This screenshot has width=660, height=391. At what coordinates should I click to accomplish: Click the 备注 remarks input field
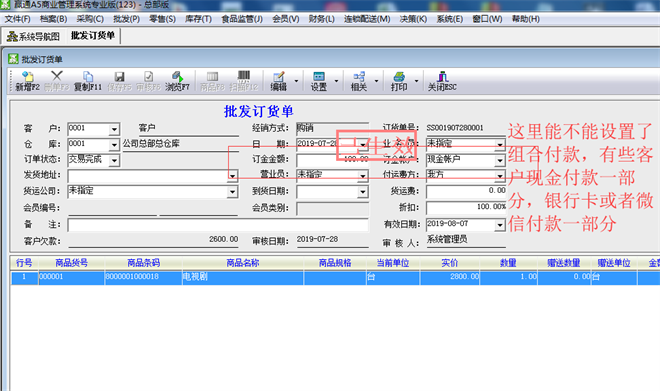(218, 225)
